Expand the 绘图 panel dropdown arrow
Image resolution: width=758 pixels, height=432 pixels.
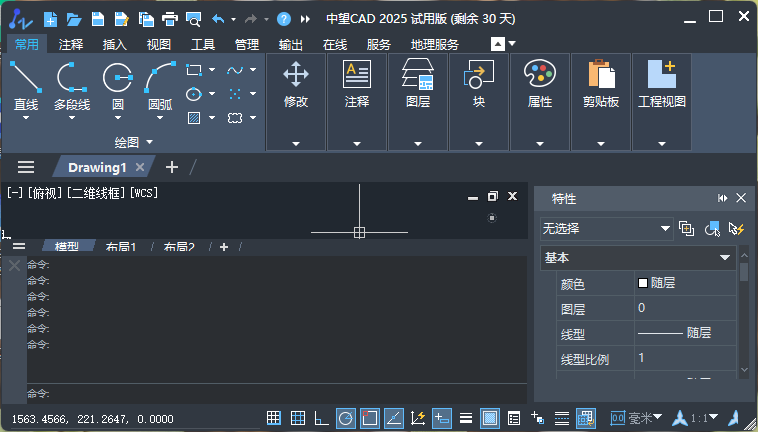pos(150,143)
